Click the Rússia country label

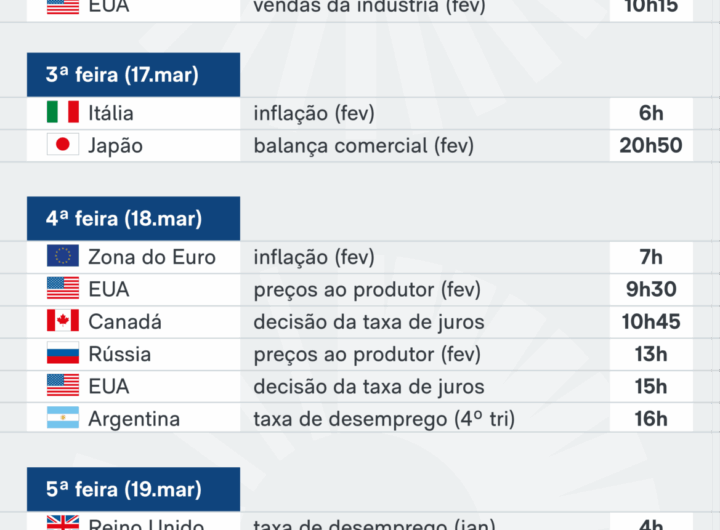coord(120,354)
